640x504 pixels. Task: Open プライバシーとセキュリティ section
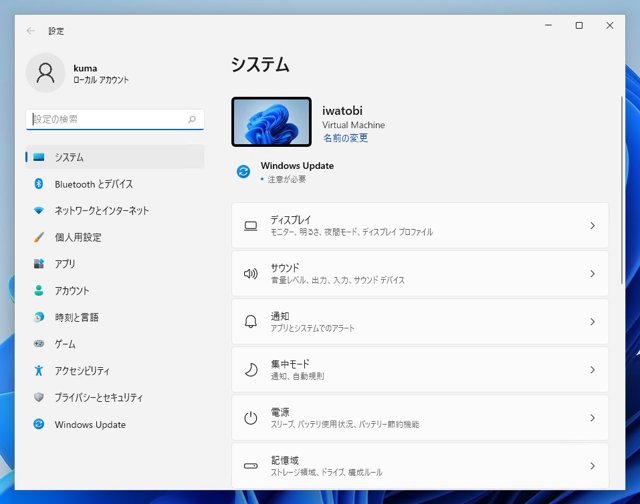click(x=115, y=397)
